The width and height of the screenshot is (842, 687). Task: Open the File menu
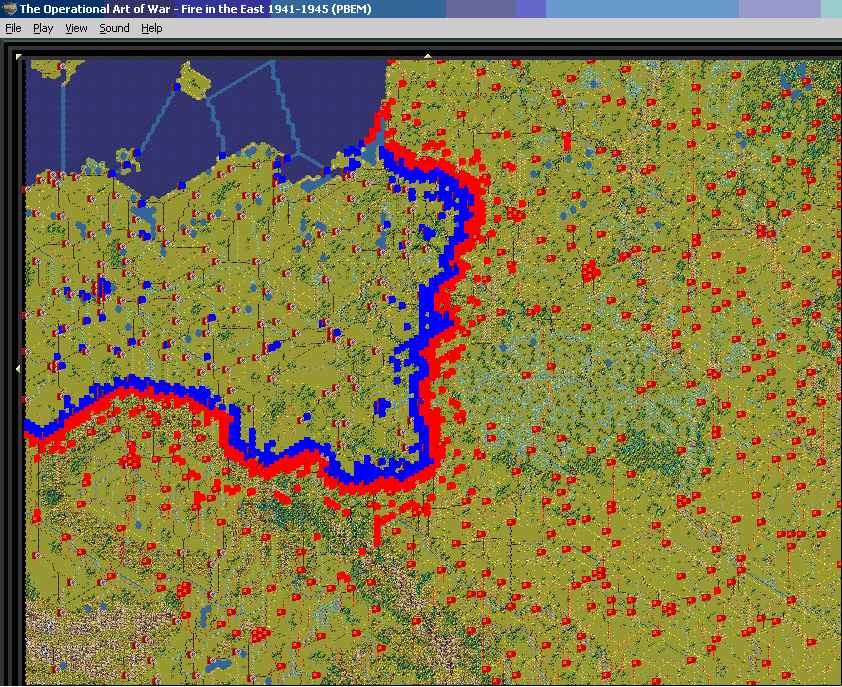tap(13, 28)
